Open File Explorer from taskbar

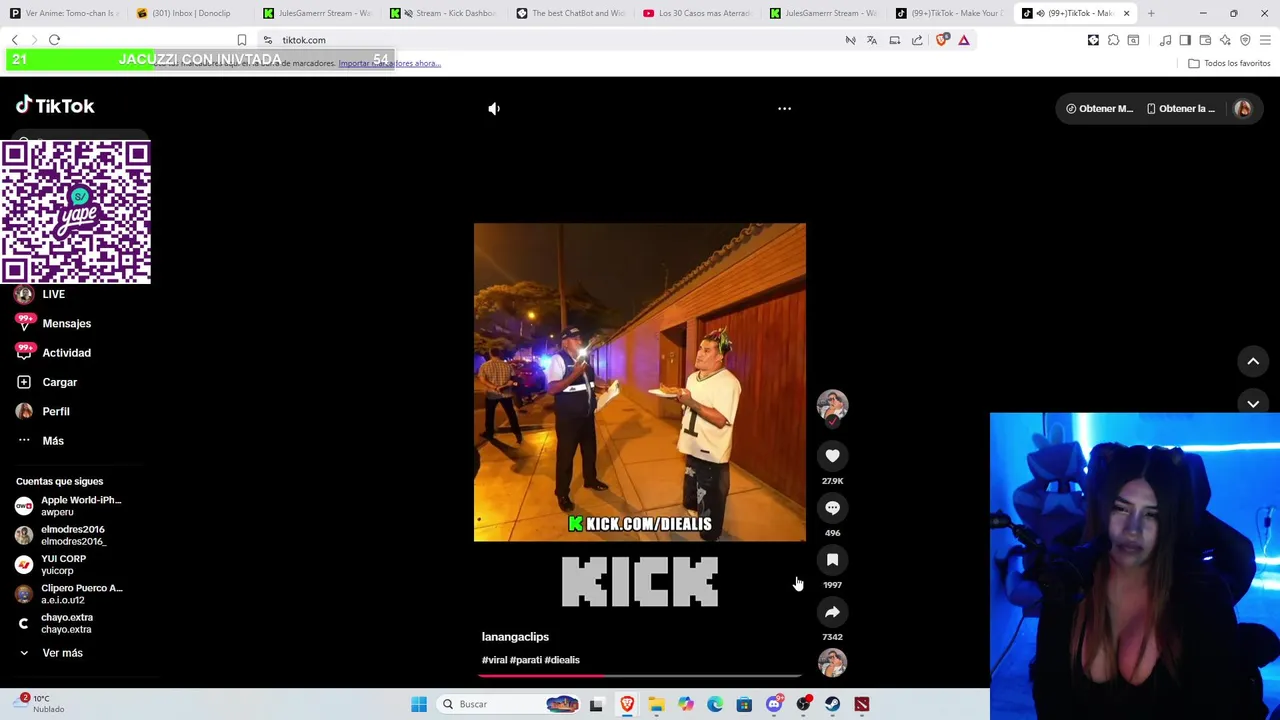[x=656, y=704]
